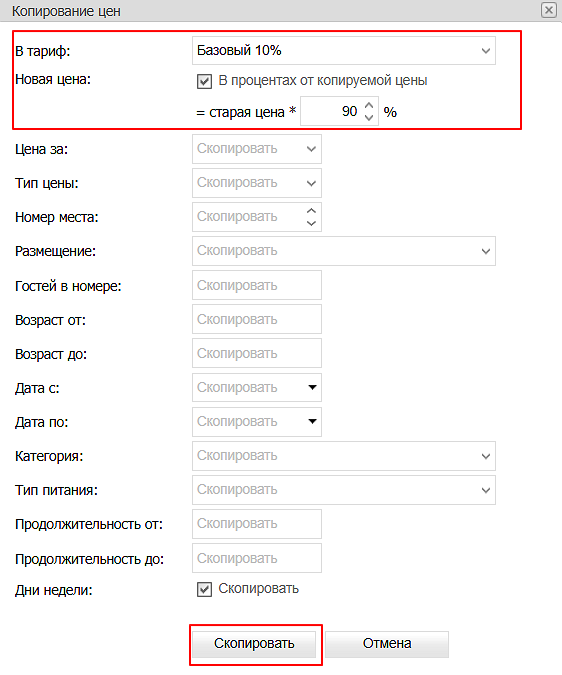This screenshot has height=675, width=562.
Task: Toggle the Дни недели Скопировать checkbox
Action: pos(204,589)
